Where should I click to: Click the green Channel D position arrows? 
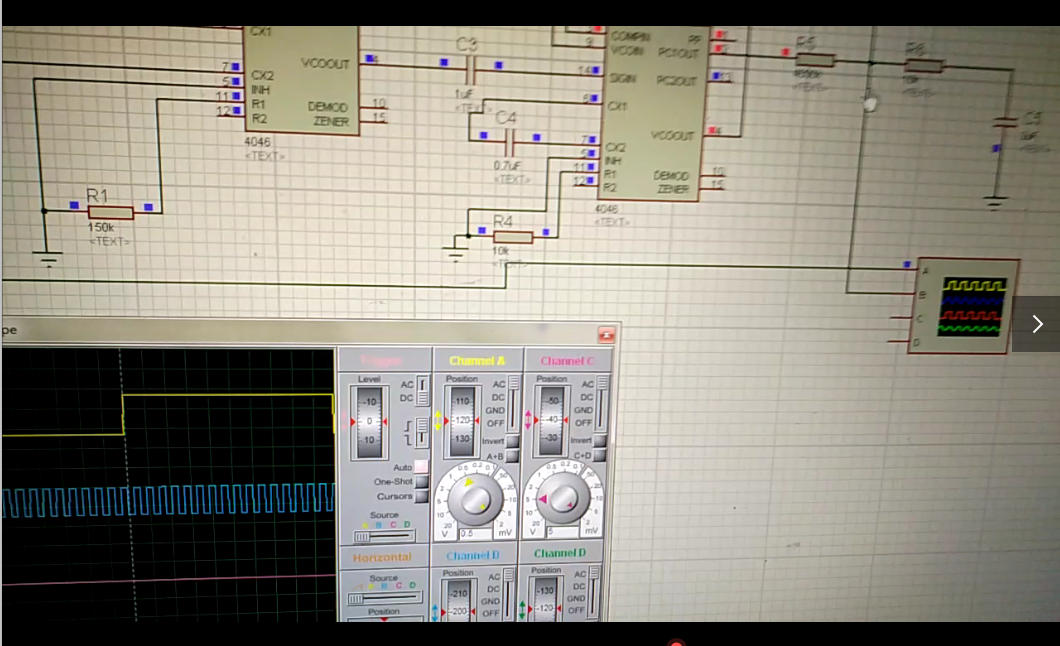[x=522, y=609]
